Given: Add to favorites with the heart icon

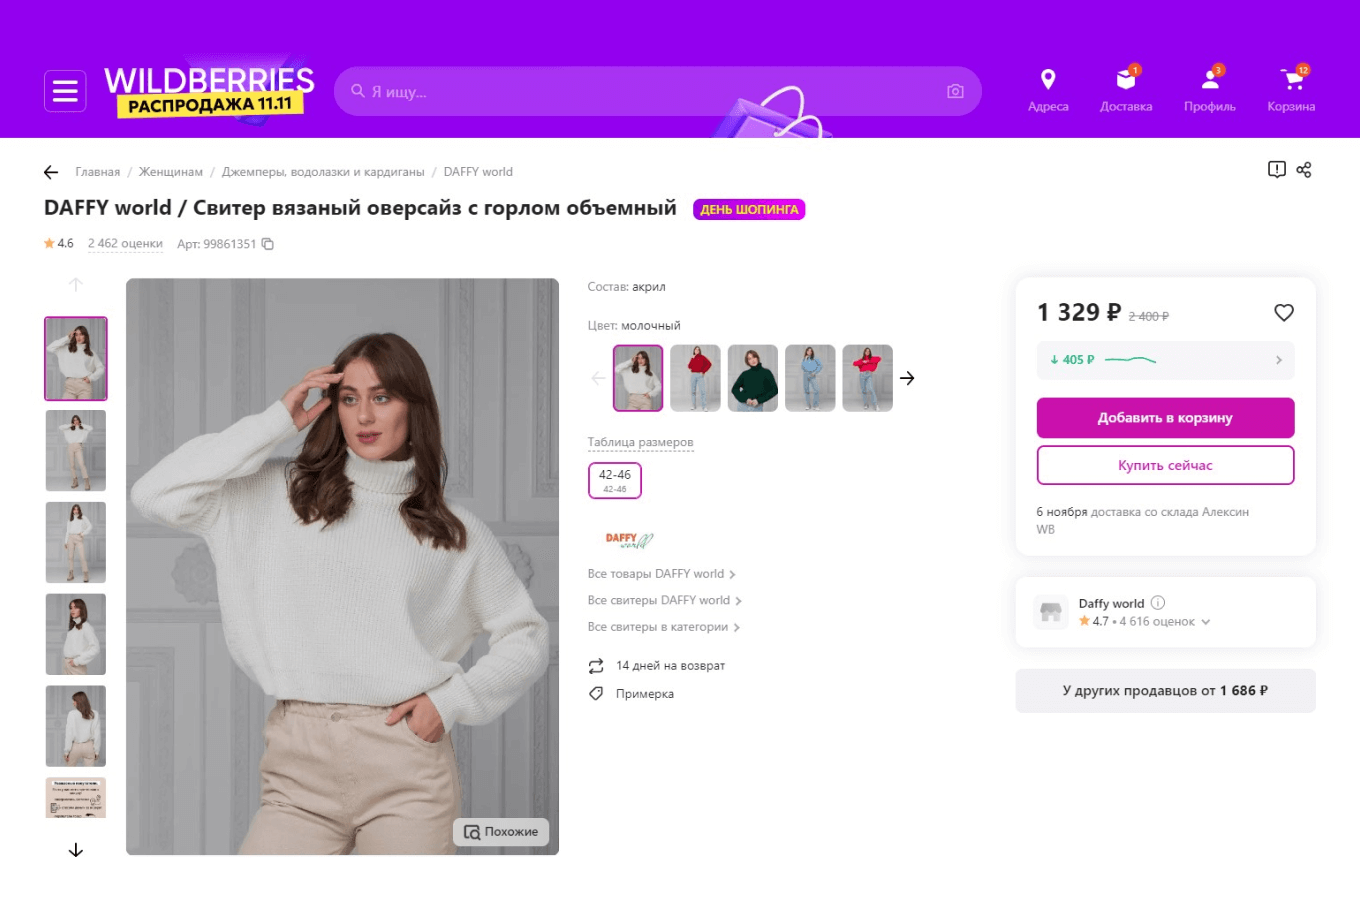Looking at the screenshot, I should (x=1284, y=313).
